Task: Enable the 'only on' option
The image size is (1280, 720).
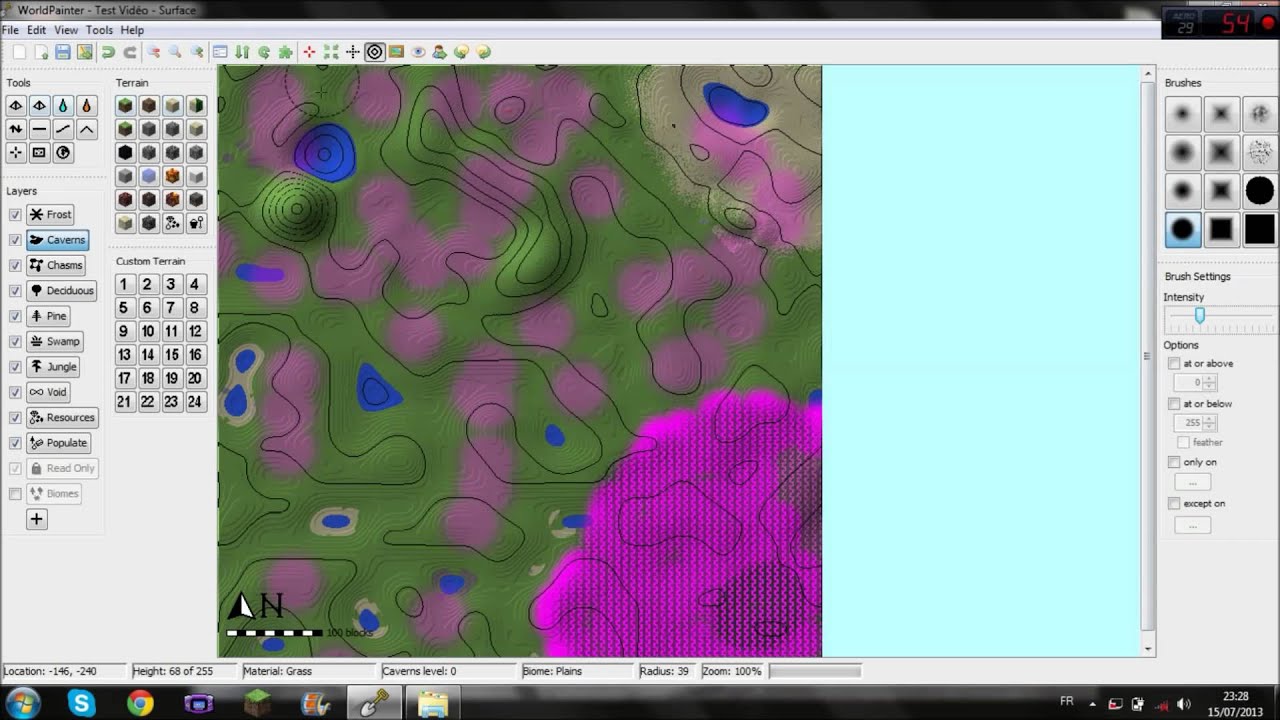Action: coord(1174,462)
